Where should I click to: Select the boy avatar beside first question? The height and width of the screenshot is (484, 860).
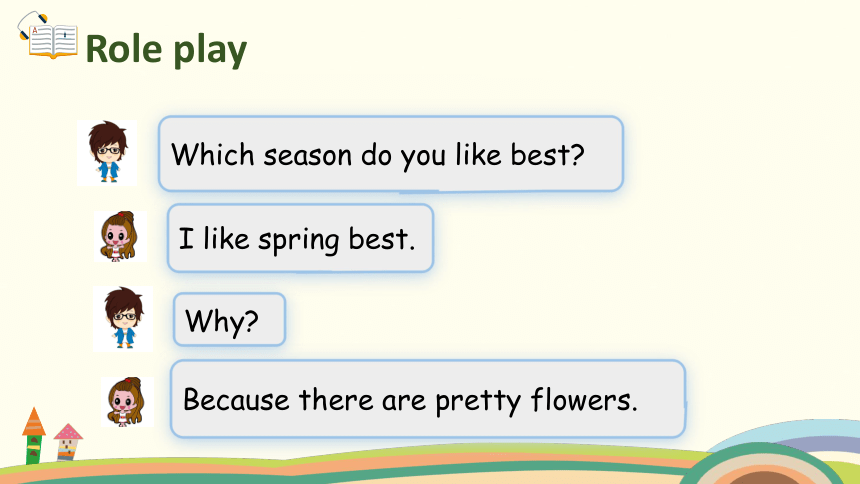click(107, 153)
